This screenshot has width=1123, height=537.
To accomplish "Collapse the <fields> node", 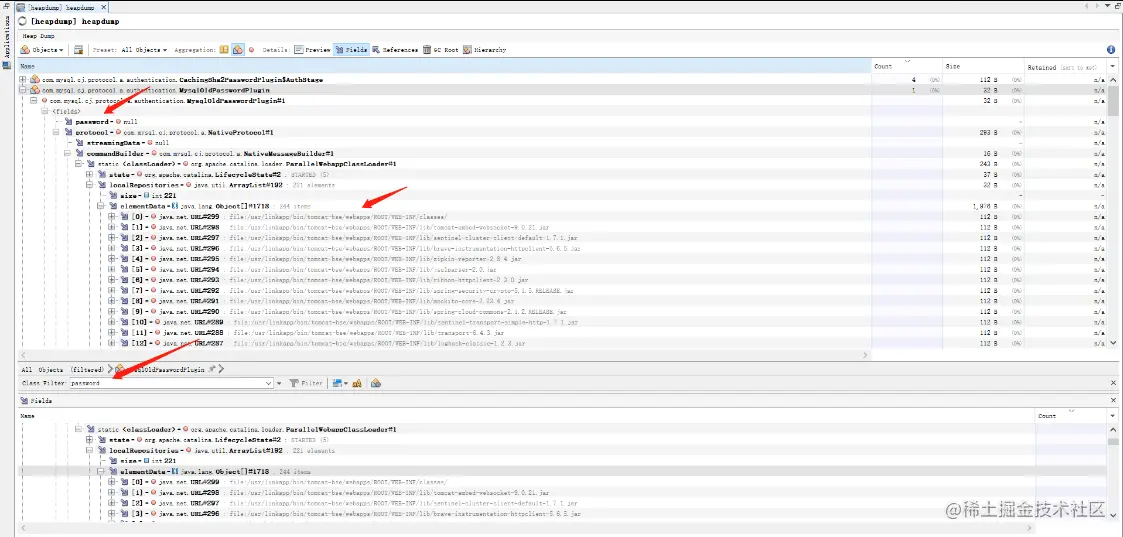I will point(45,111).
